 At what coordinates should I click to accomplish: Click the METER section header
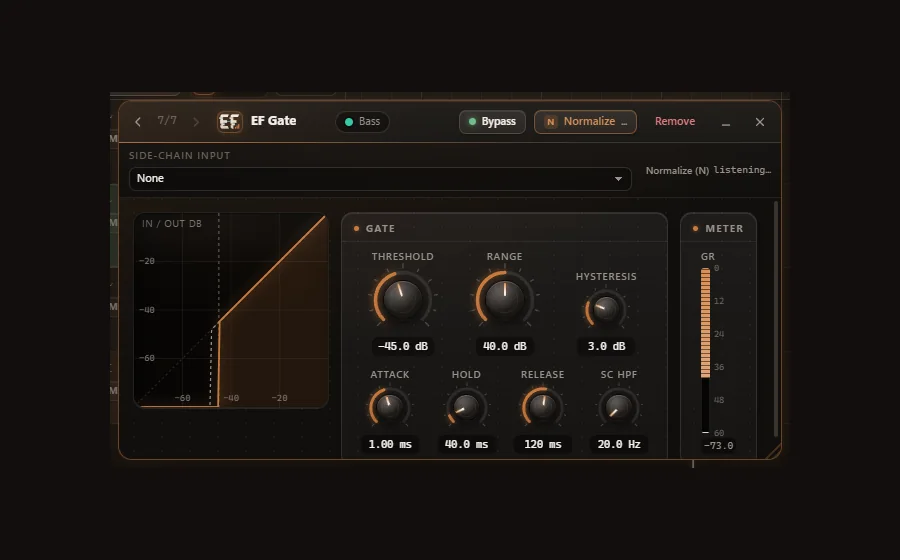pos(718,228)
